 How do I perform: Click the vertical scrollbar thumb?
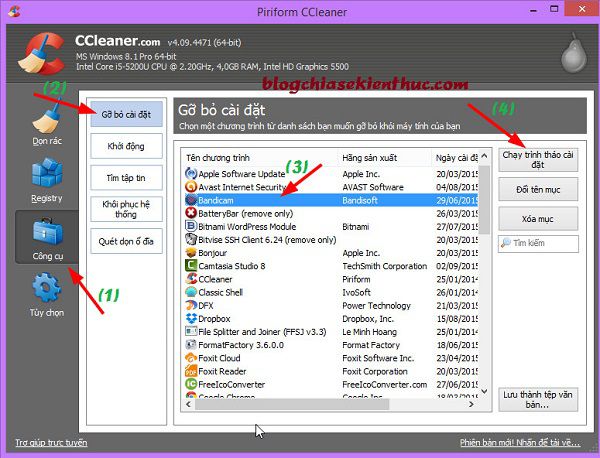(x=484, y=199)
